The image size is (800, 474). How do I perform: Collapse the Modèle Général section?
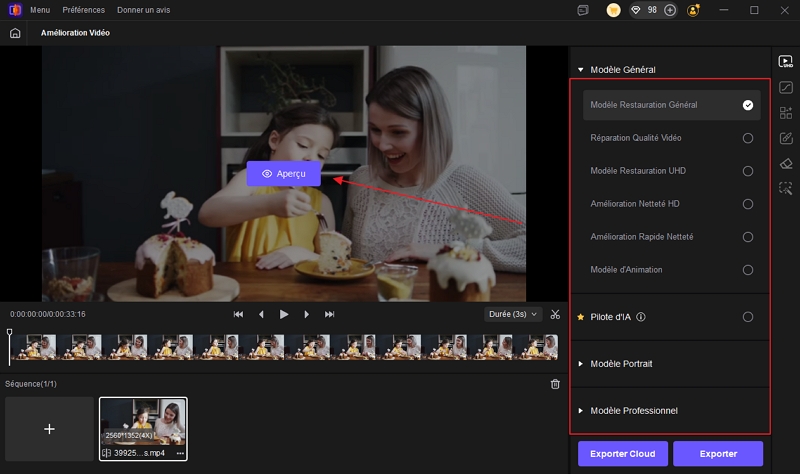(x=580, y=70)
